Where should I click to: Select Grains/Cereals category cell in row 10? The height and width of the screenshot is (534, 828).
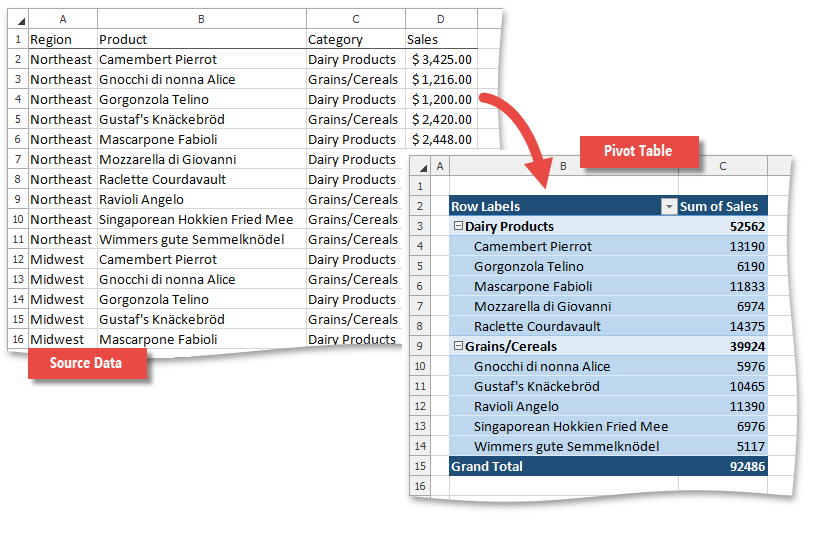point(354,219)
